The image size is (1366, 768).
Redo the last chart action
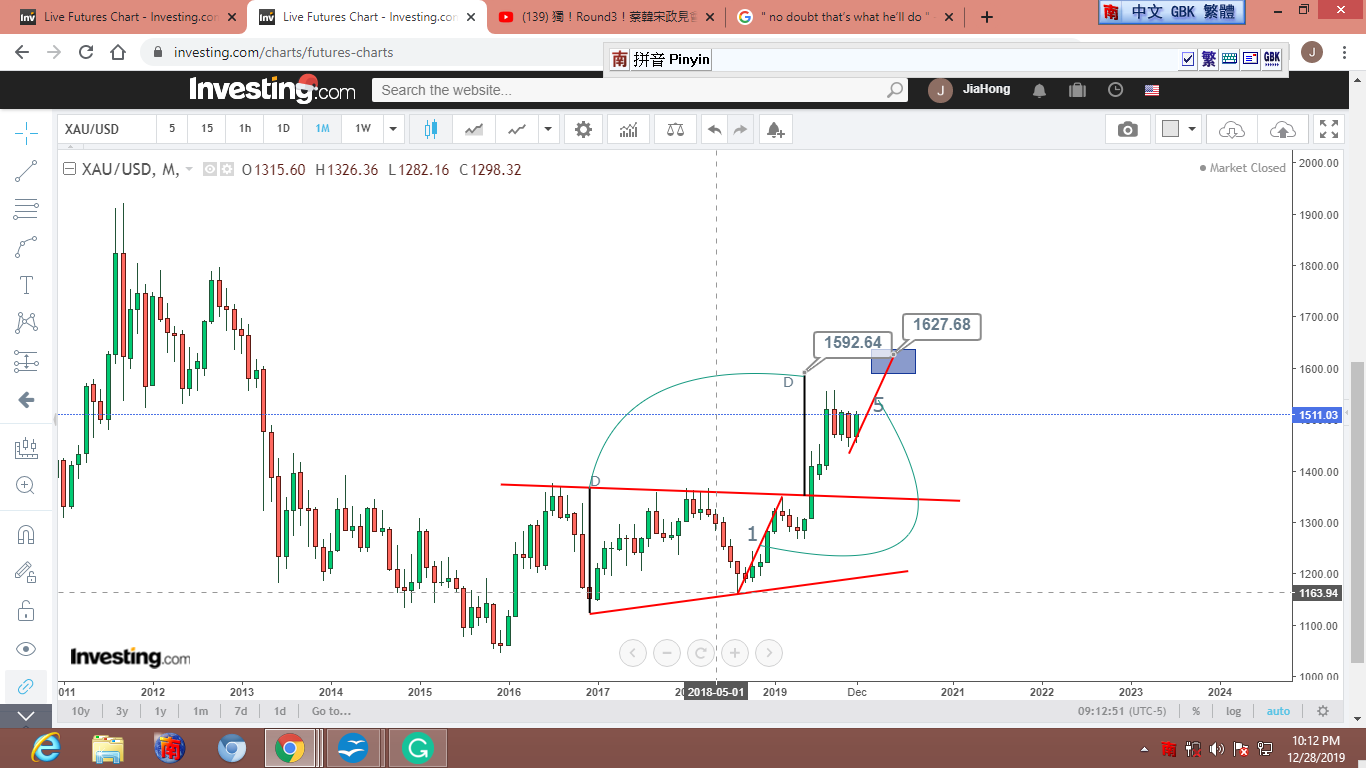[x=741, y=129]
